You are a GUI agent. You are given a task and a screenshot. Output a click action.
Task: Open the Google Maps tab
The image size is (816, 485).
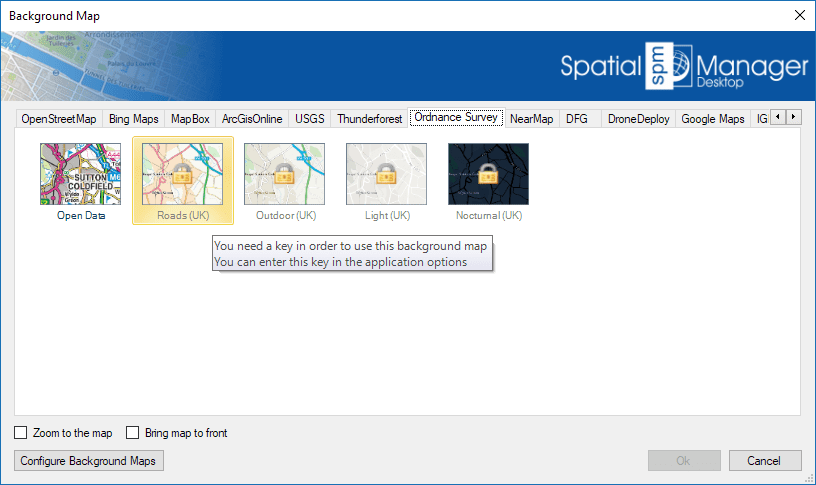coord(712,119)
